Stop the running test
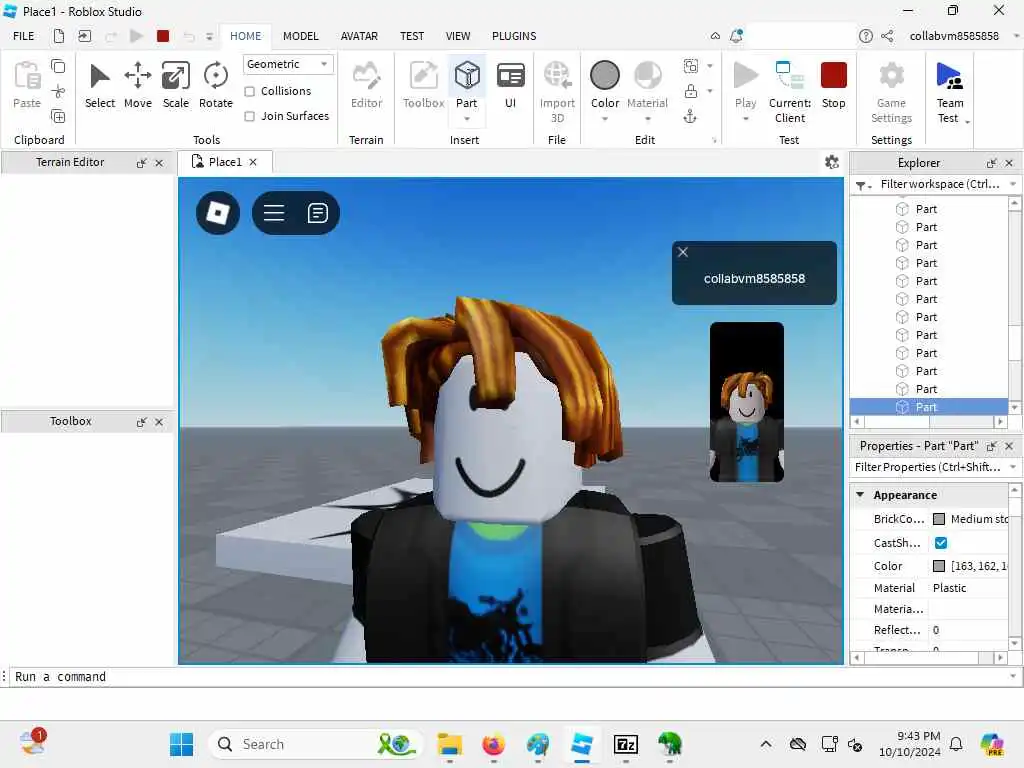This screenshot has height=768, width=1024. click(833, 85)
